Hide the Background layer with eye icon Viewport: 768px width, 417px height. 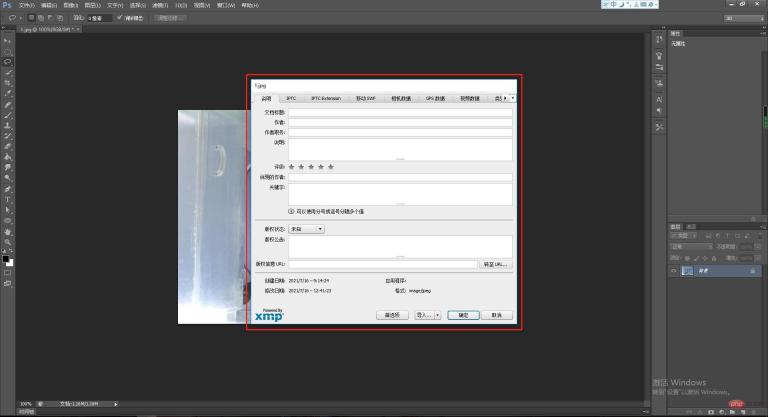[673, 271]
